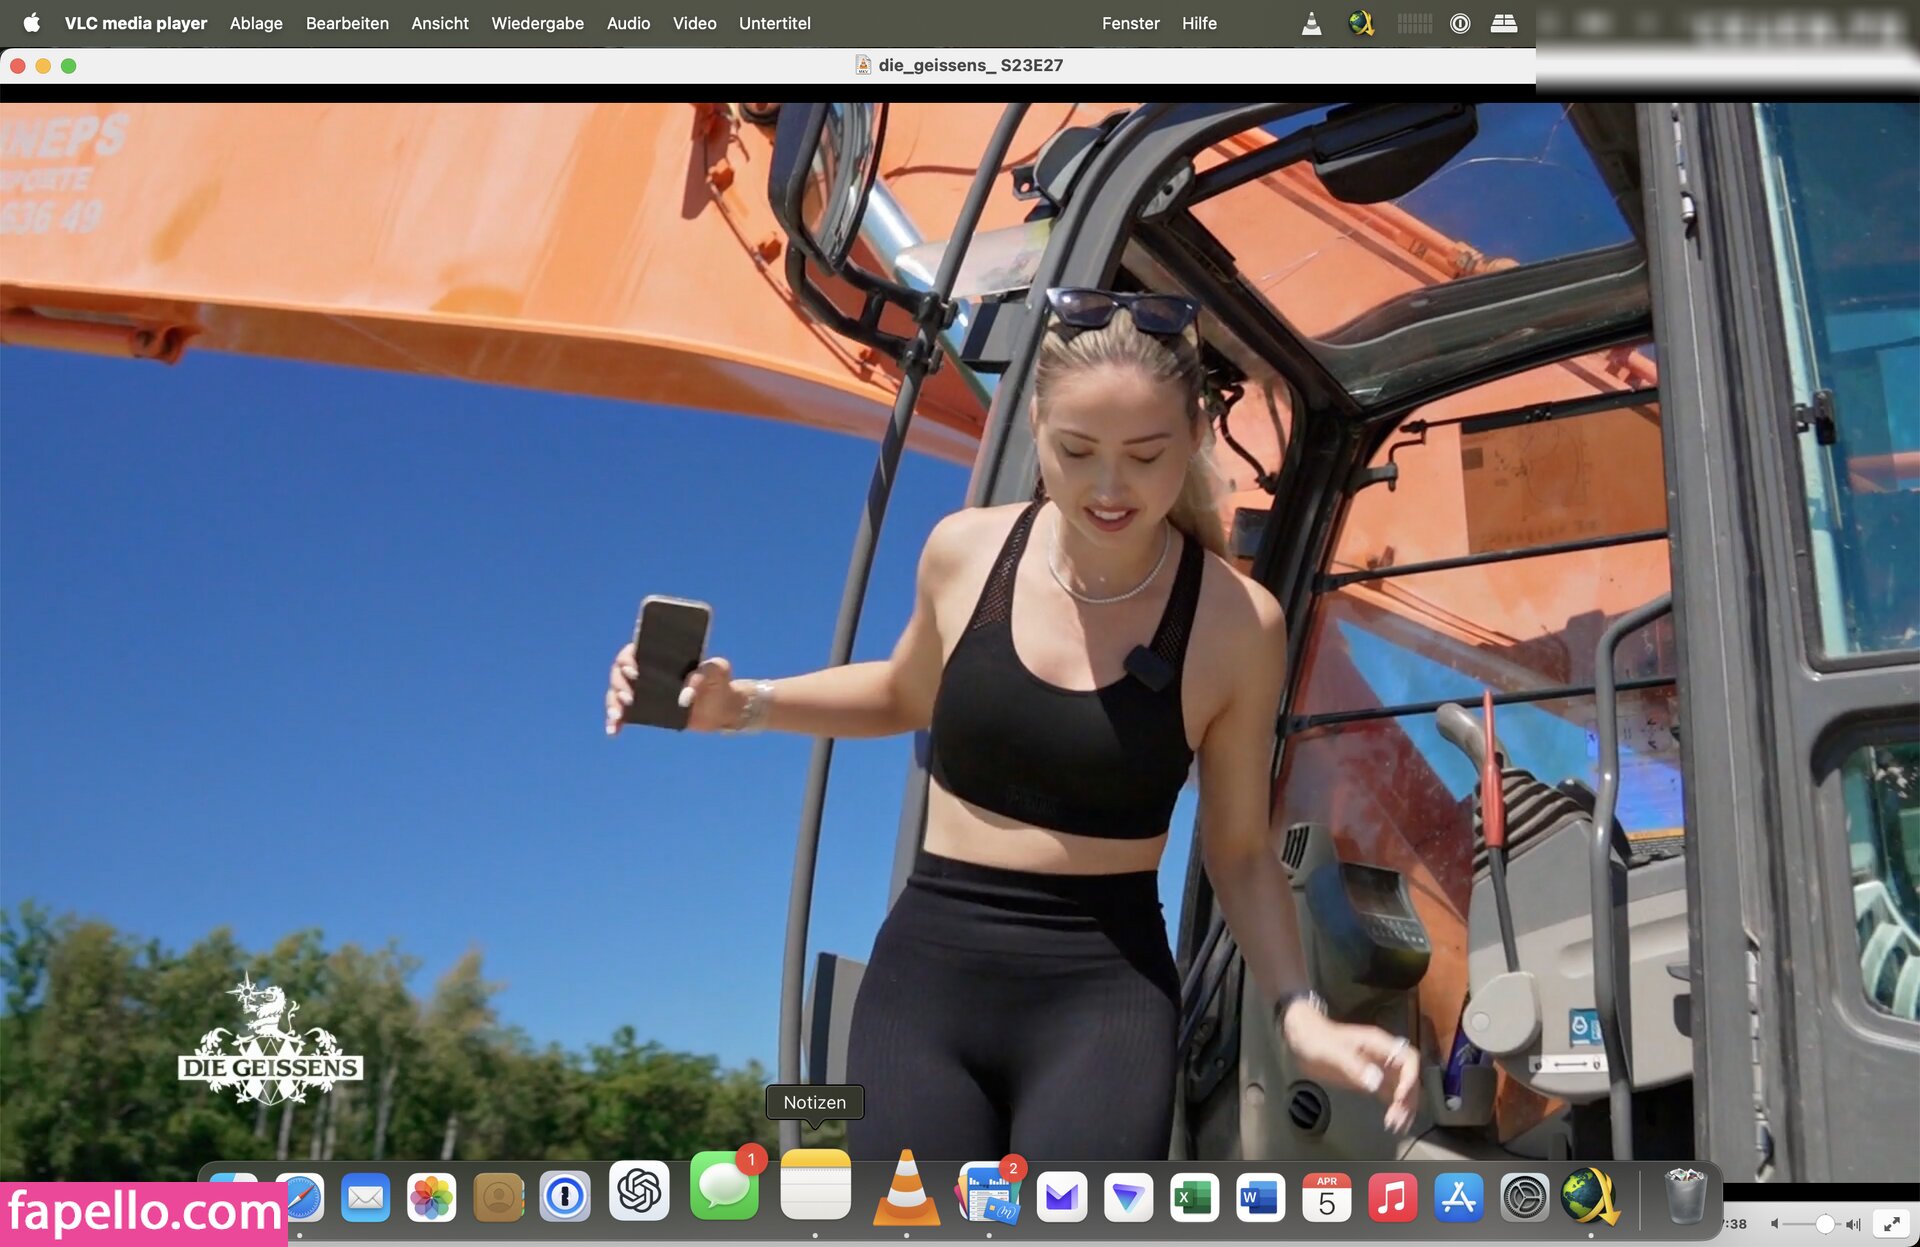1920x1247 pixels.
Task: Open Photos app from Dock
Action: pos(432,1197)
